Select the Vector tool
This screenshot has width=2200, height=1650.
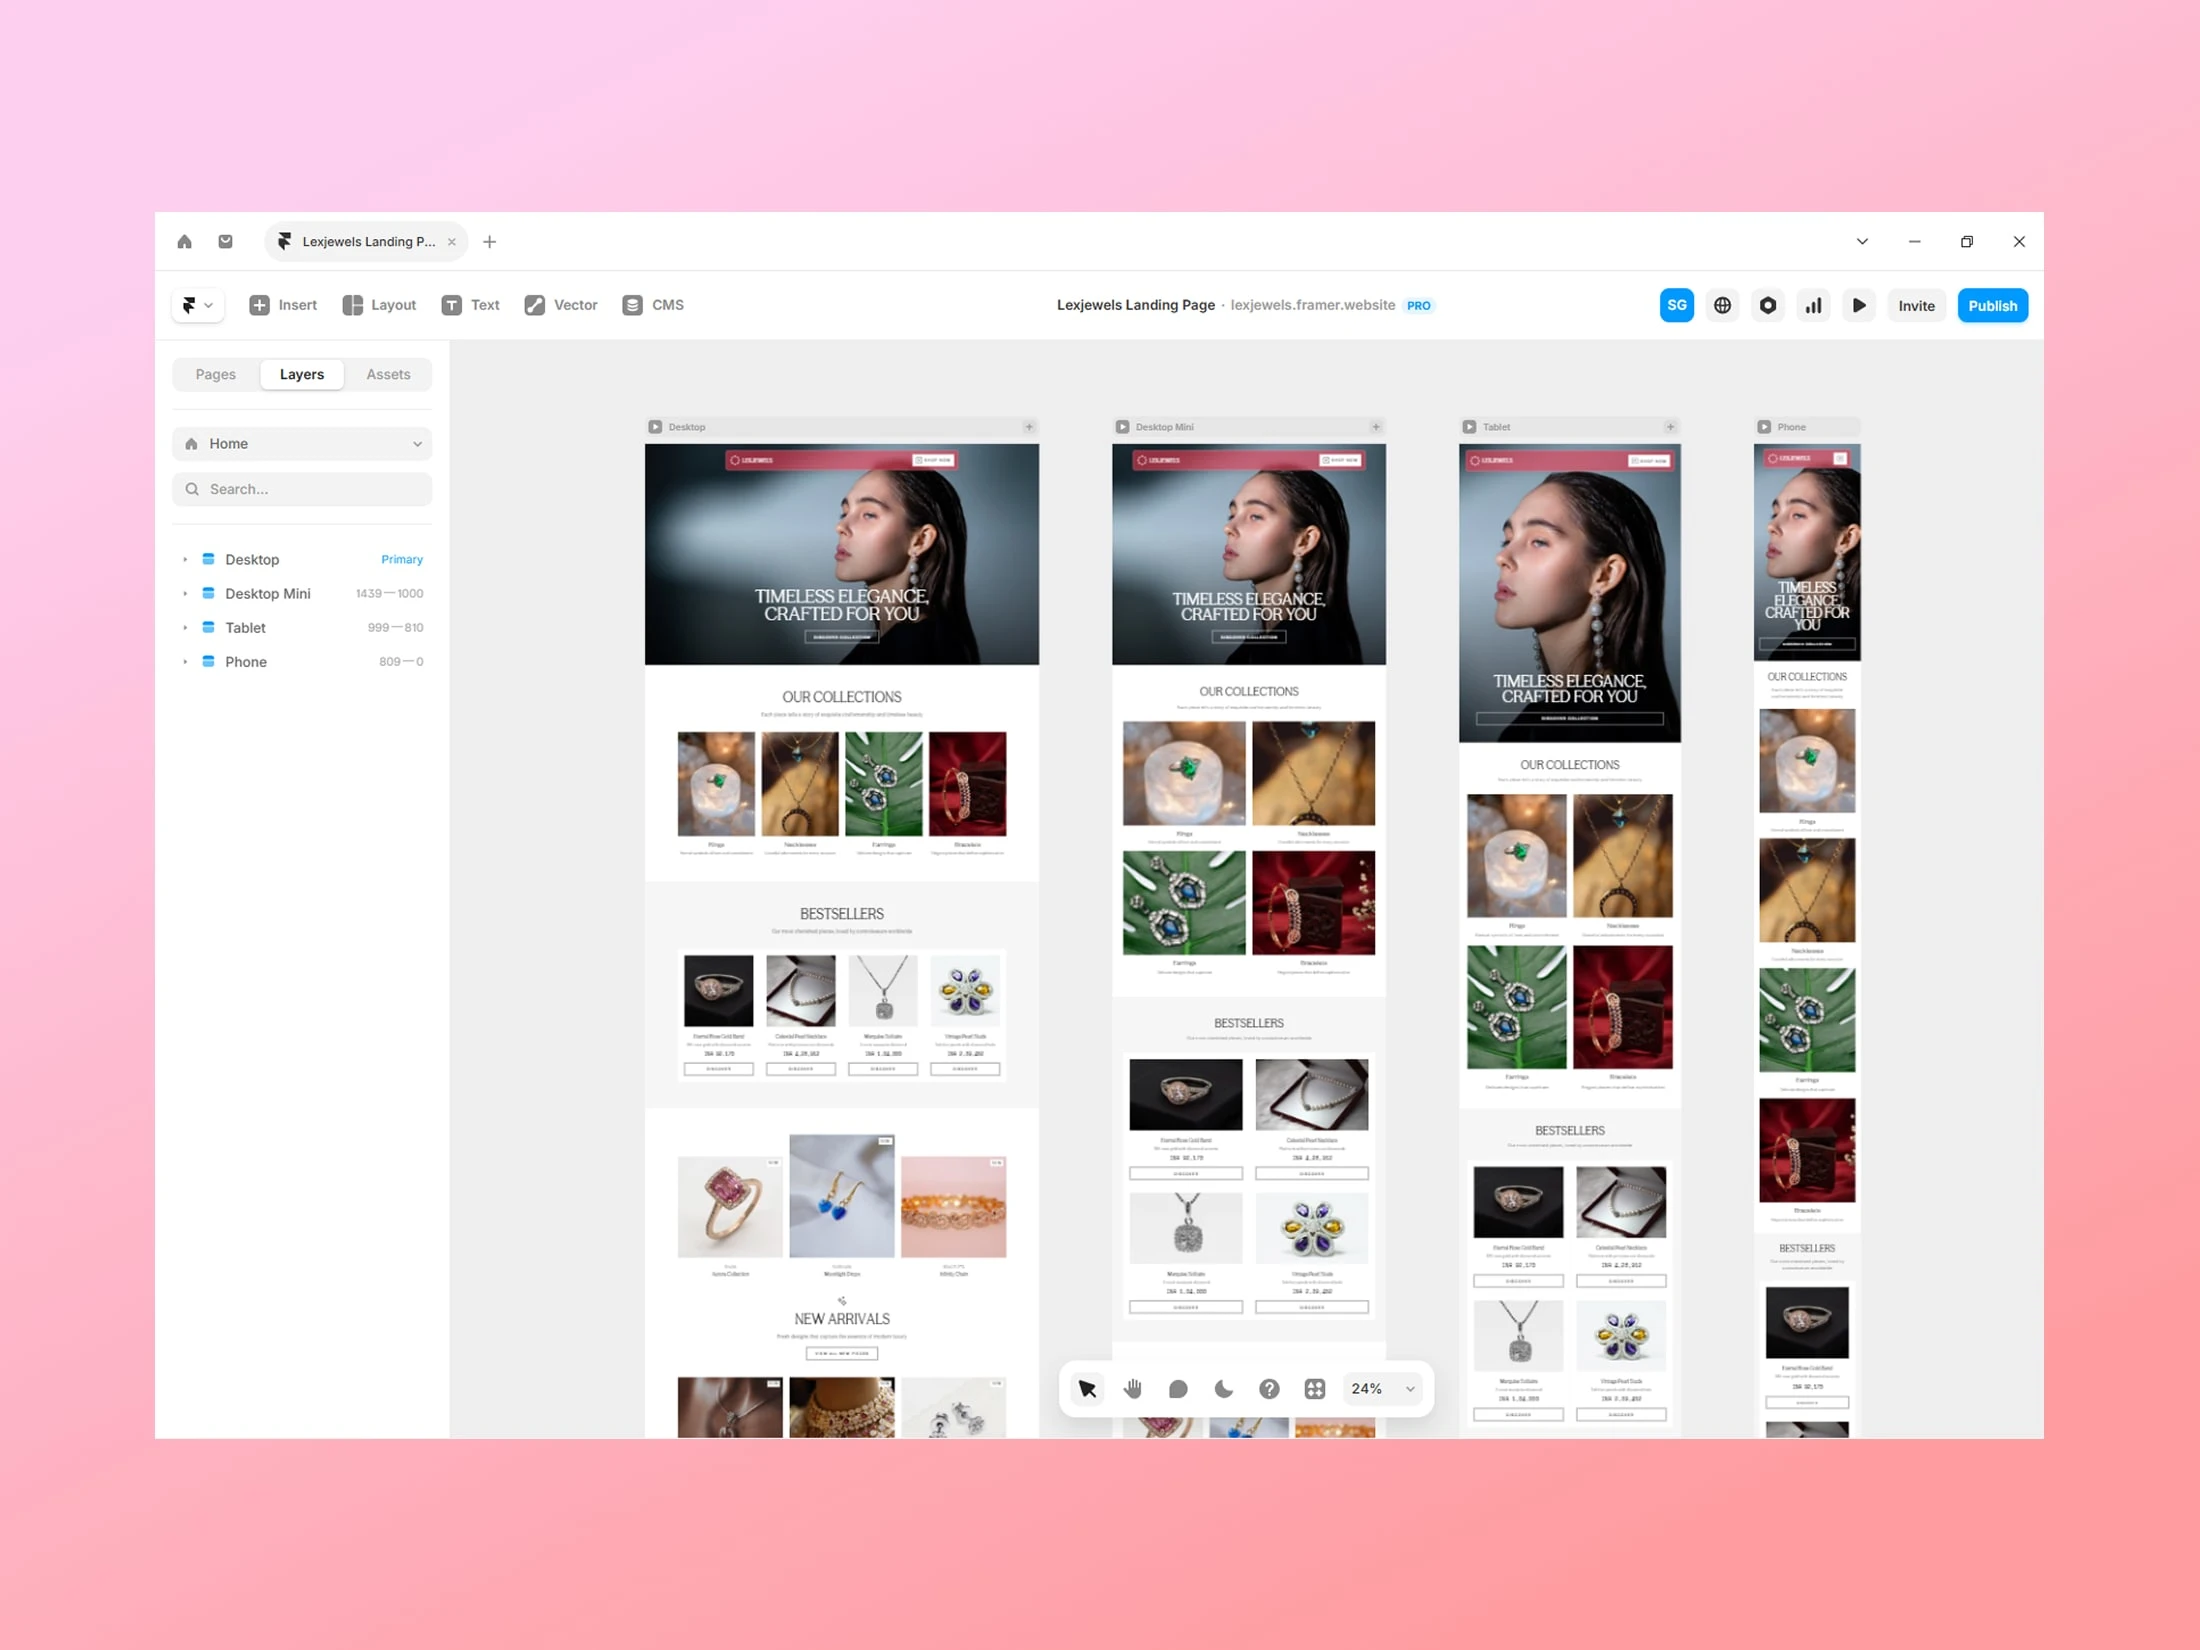click(x=560, y=305)
